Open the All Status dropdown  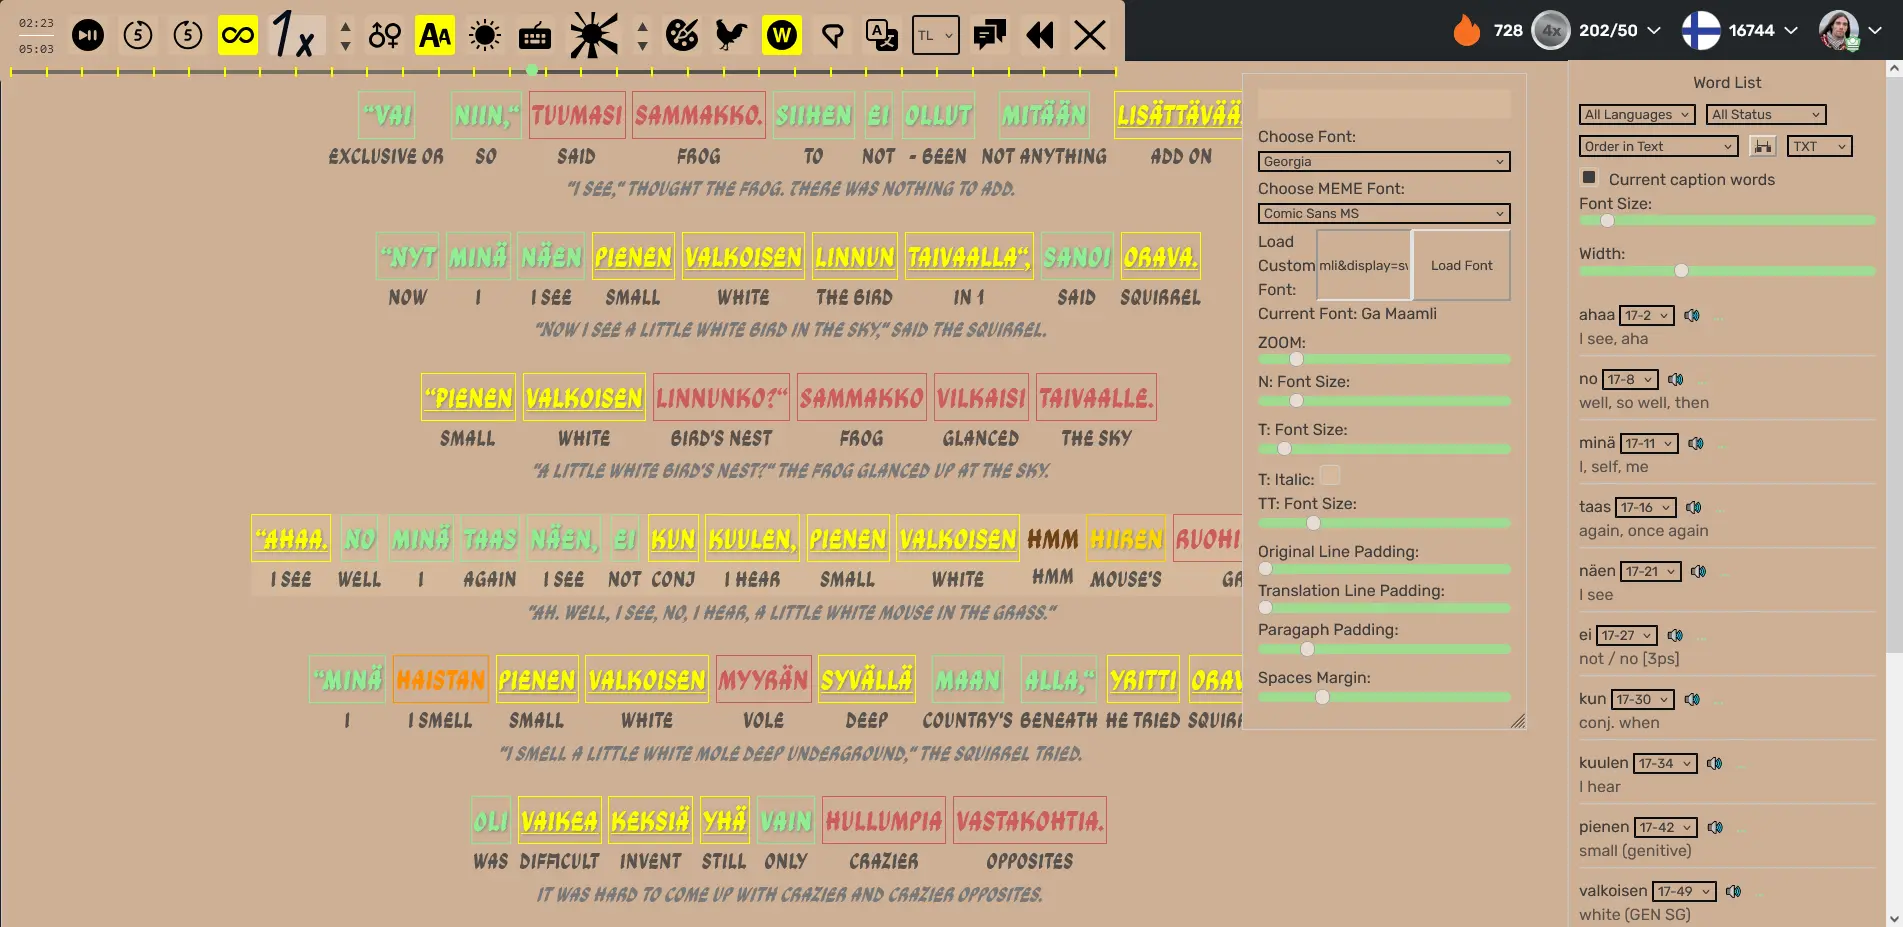click(1766, 115)
